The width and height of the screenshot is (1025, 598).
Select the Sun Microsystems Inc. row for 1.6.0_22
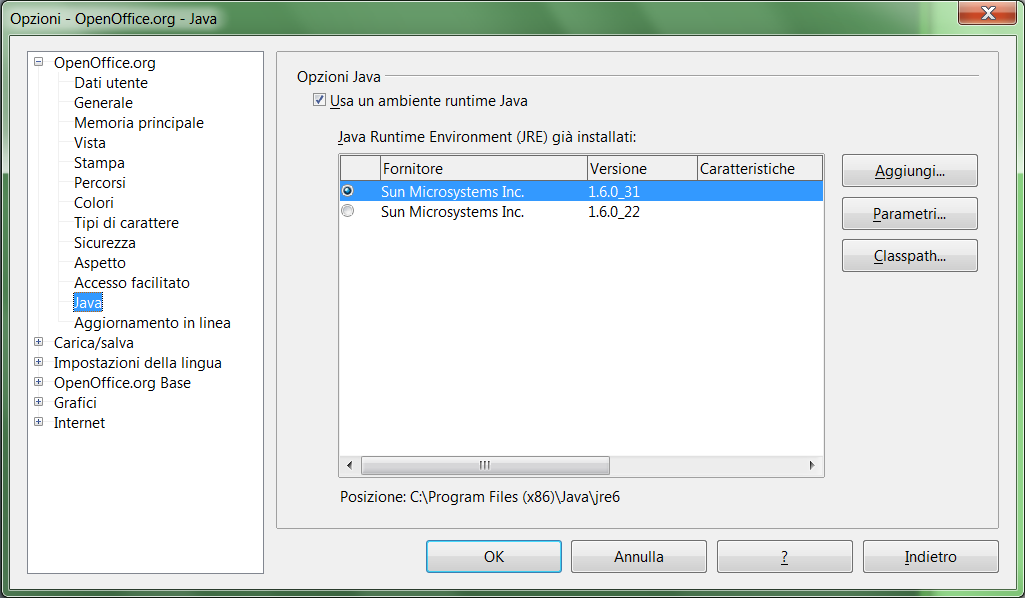click(x=581, y=212)
